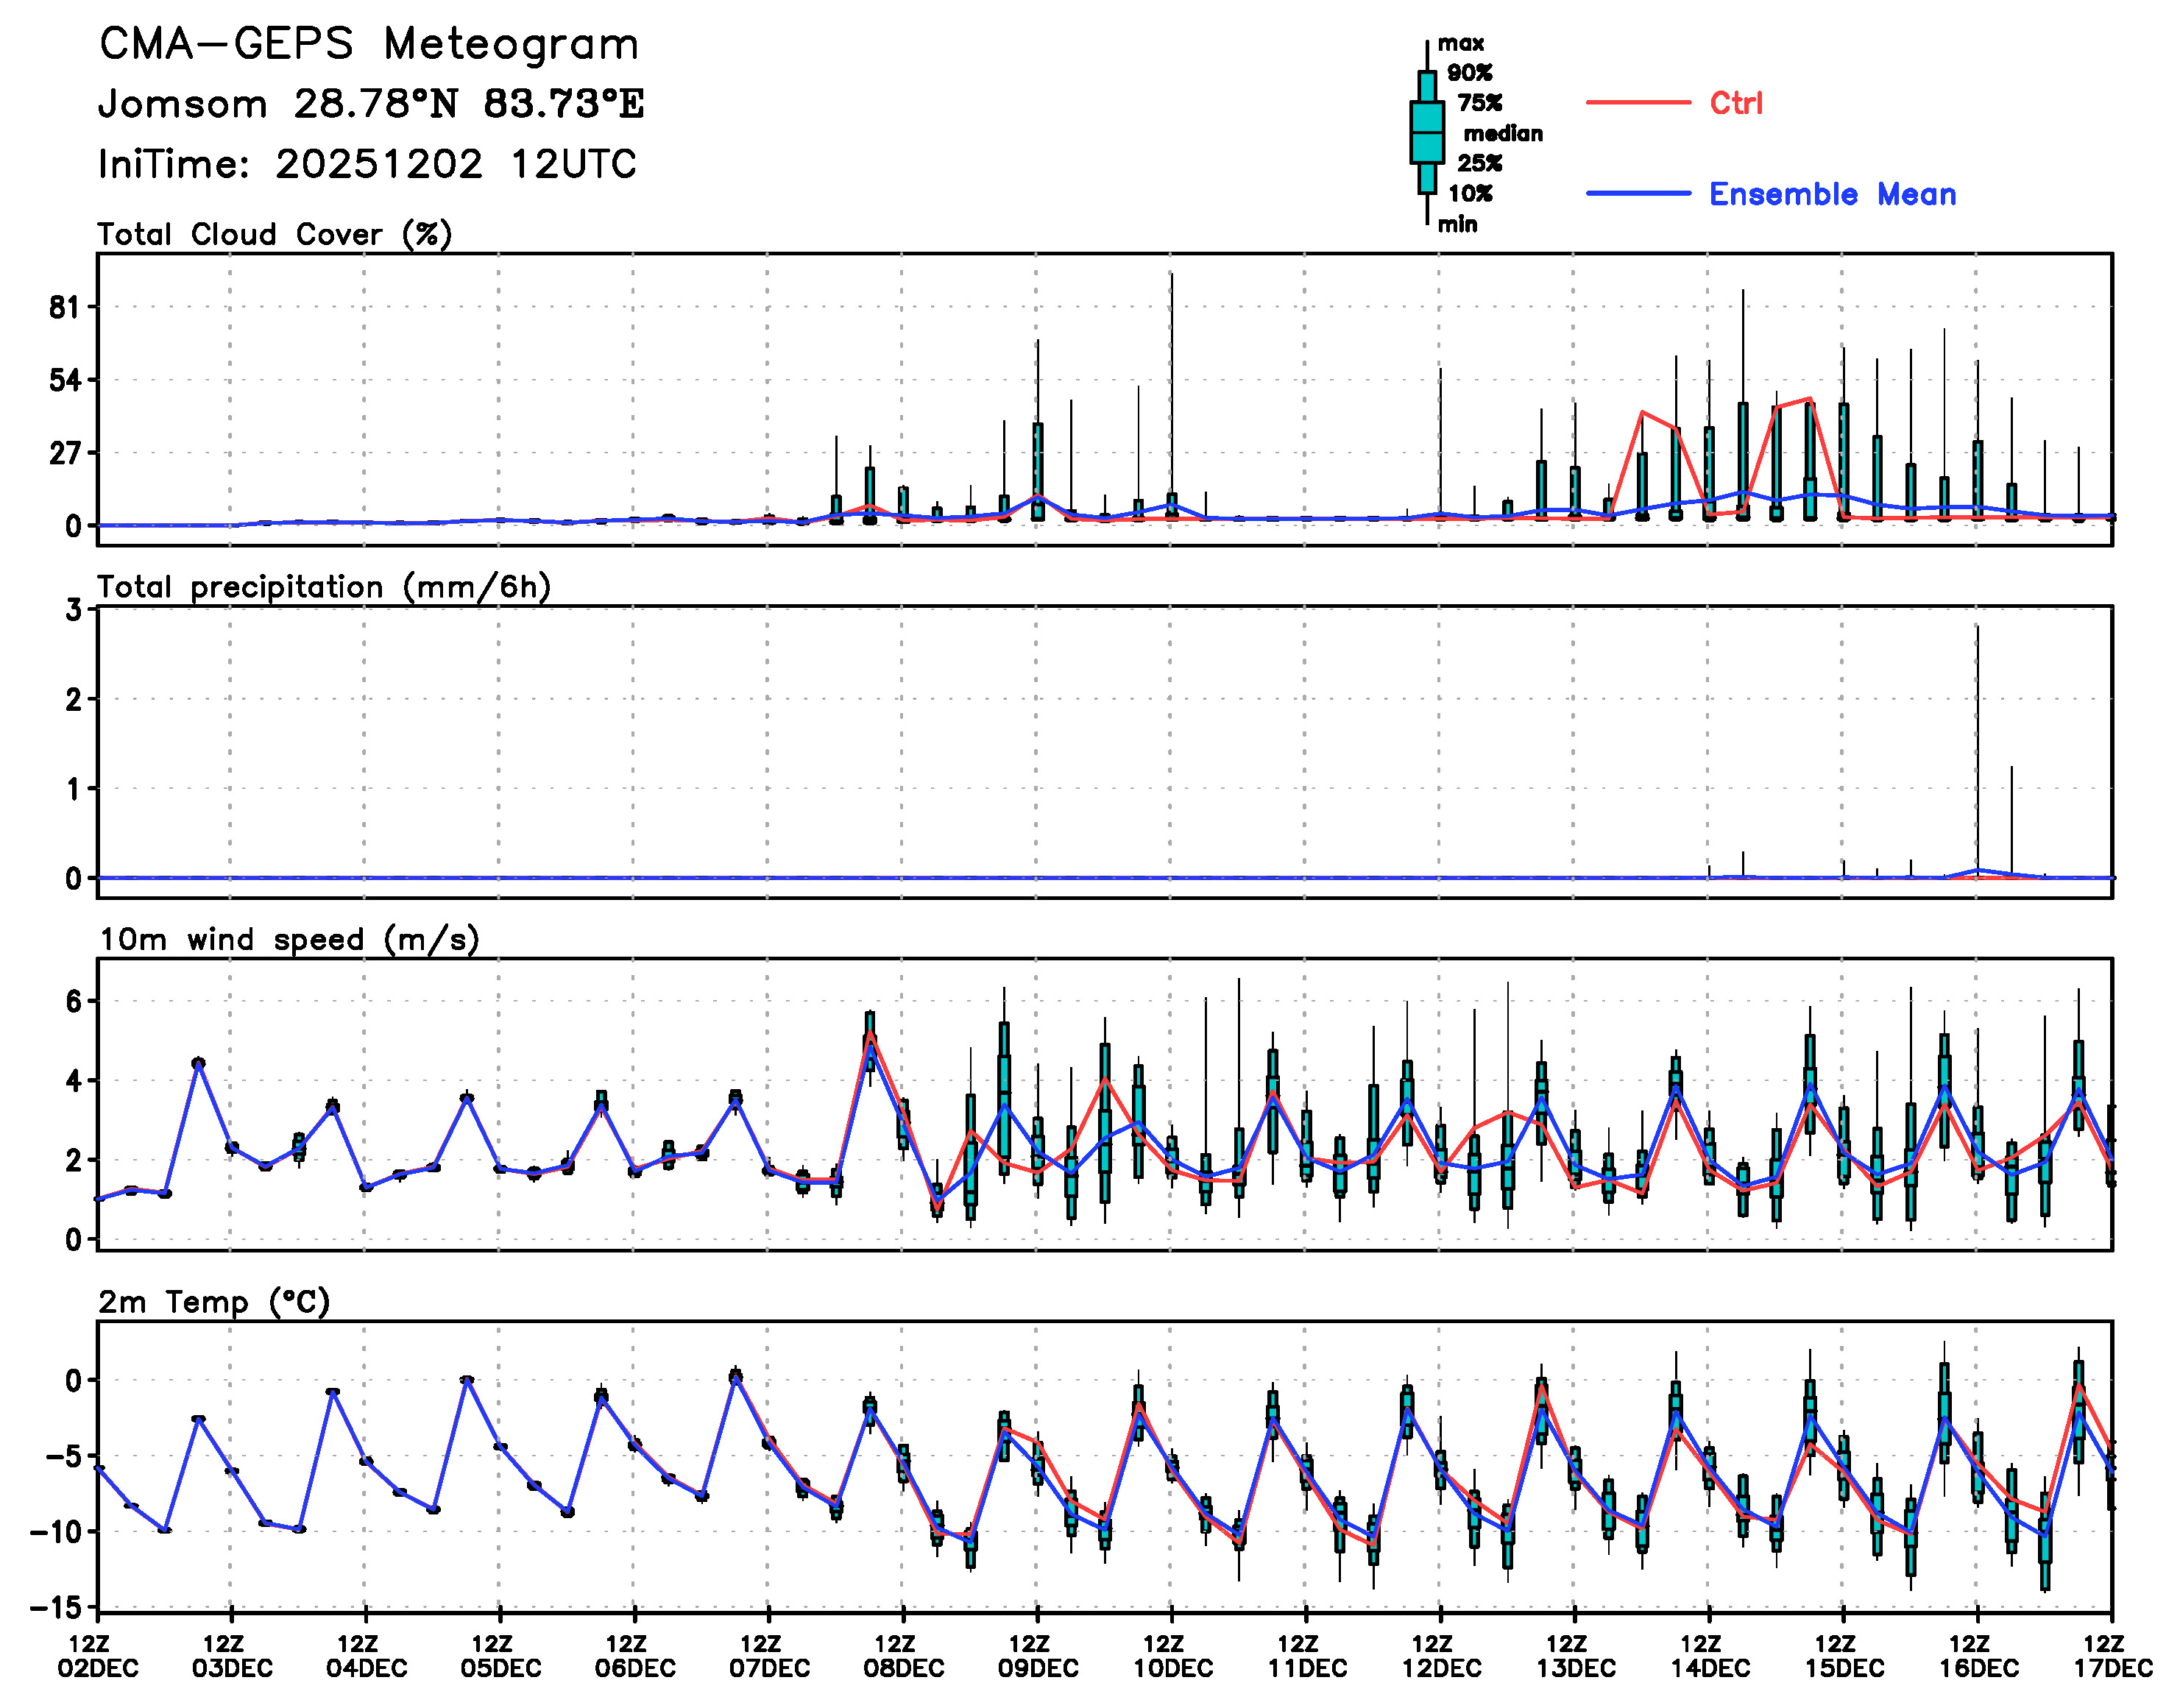Screen dimensions: 2180x1708
Task: Click the Total precipitation panel title
Action: tap(324, 587)
